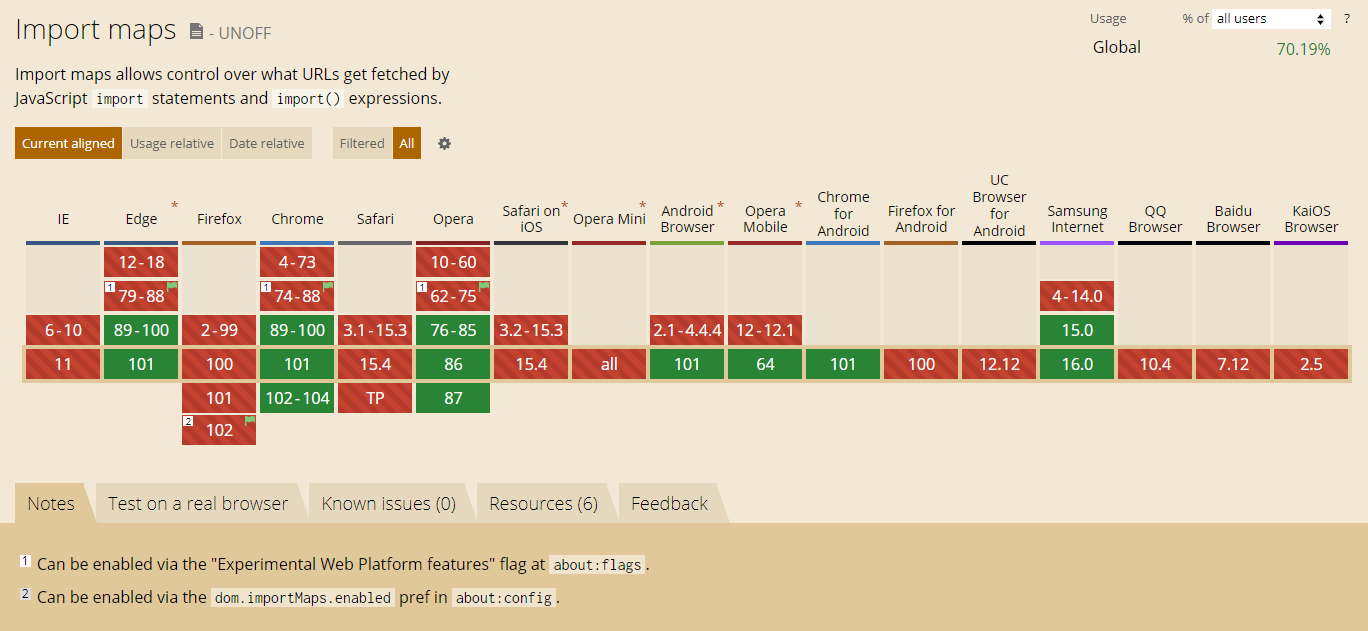Click the Import maps title link

(96, 30)
